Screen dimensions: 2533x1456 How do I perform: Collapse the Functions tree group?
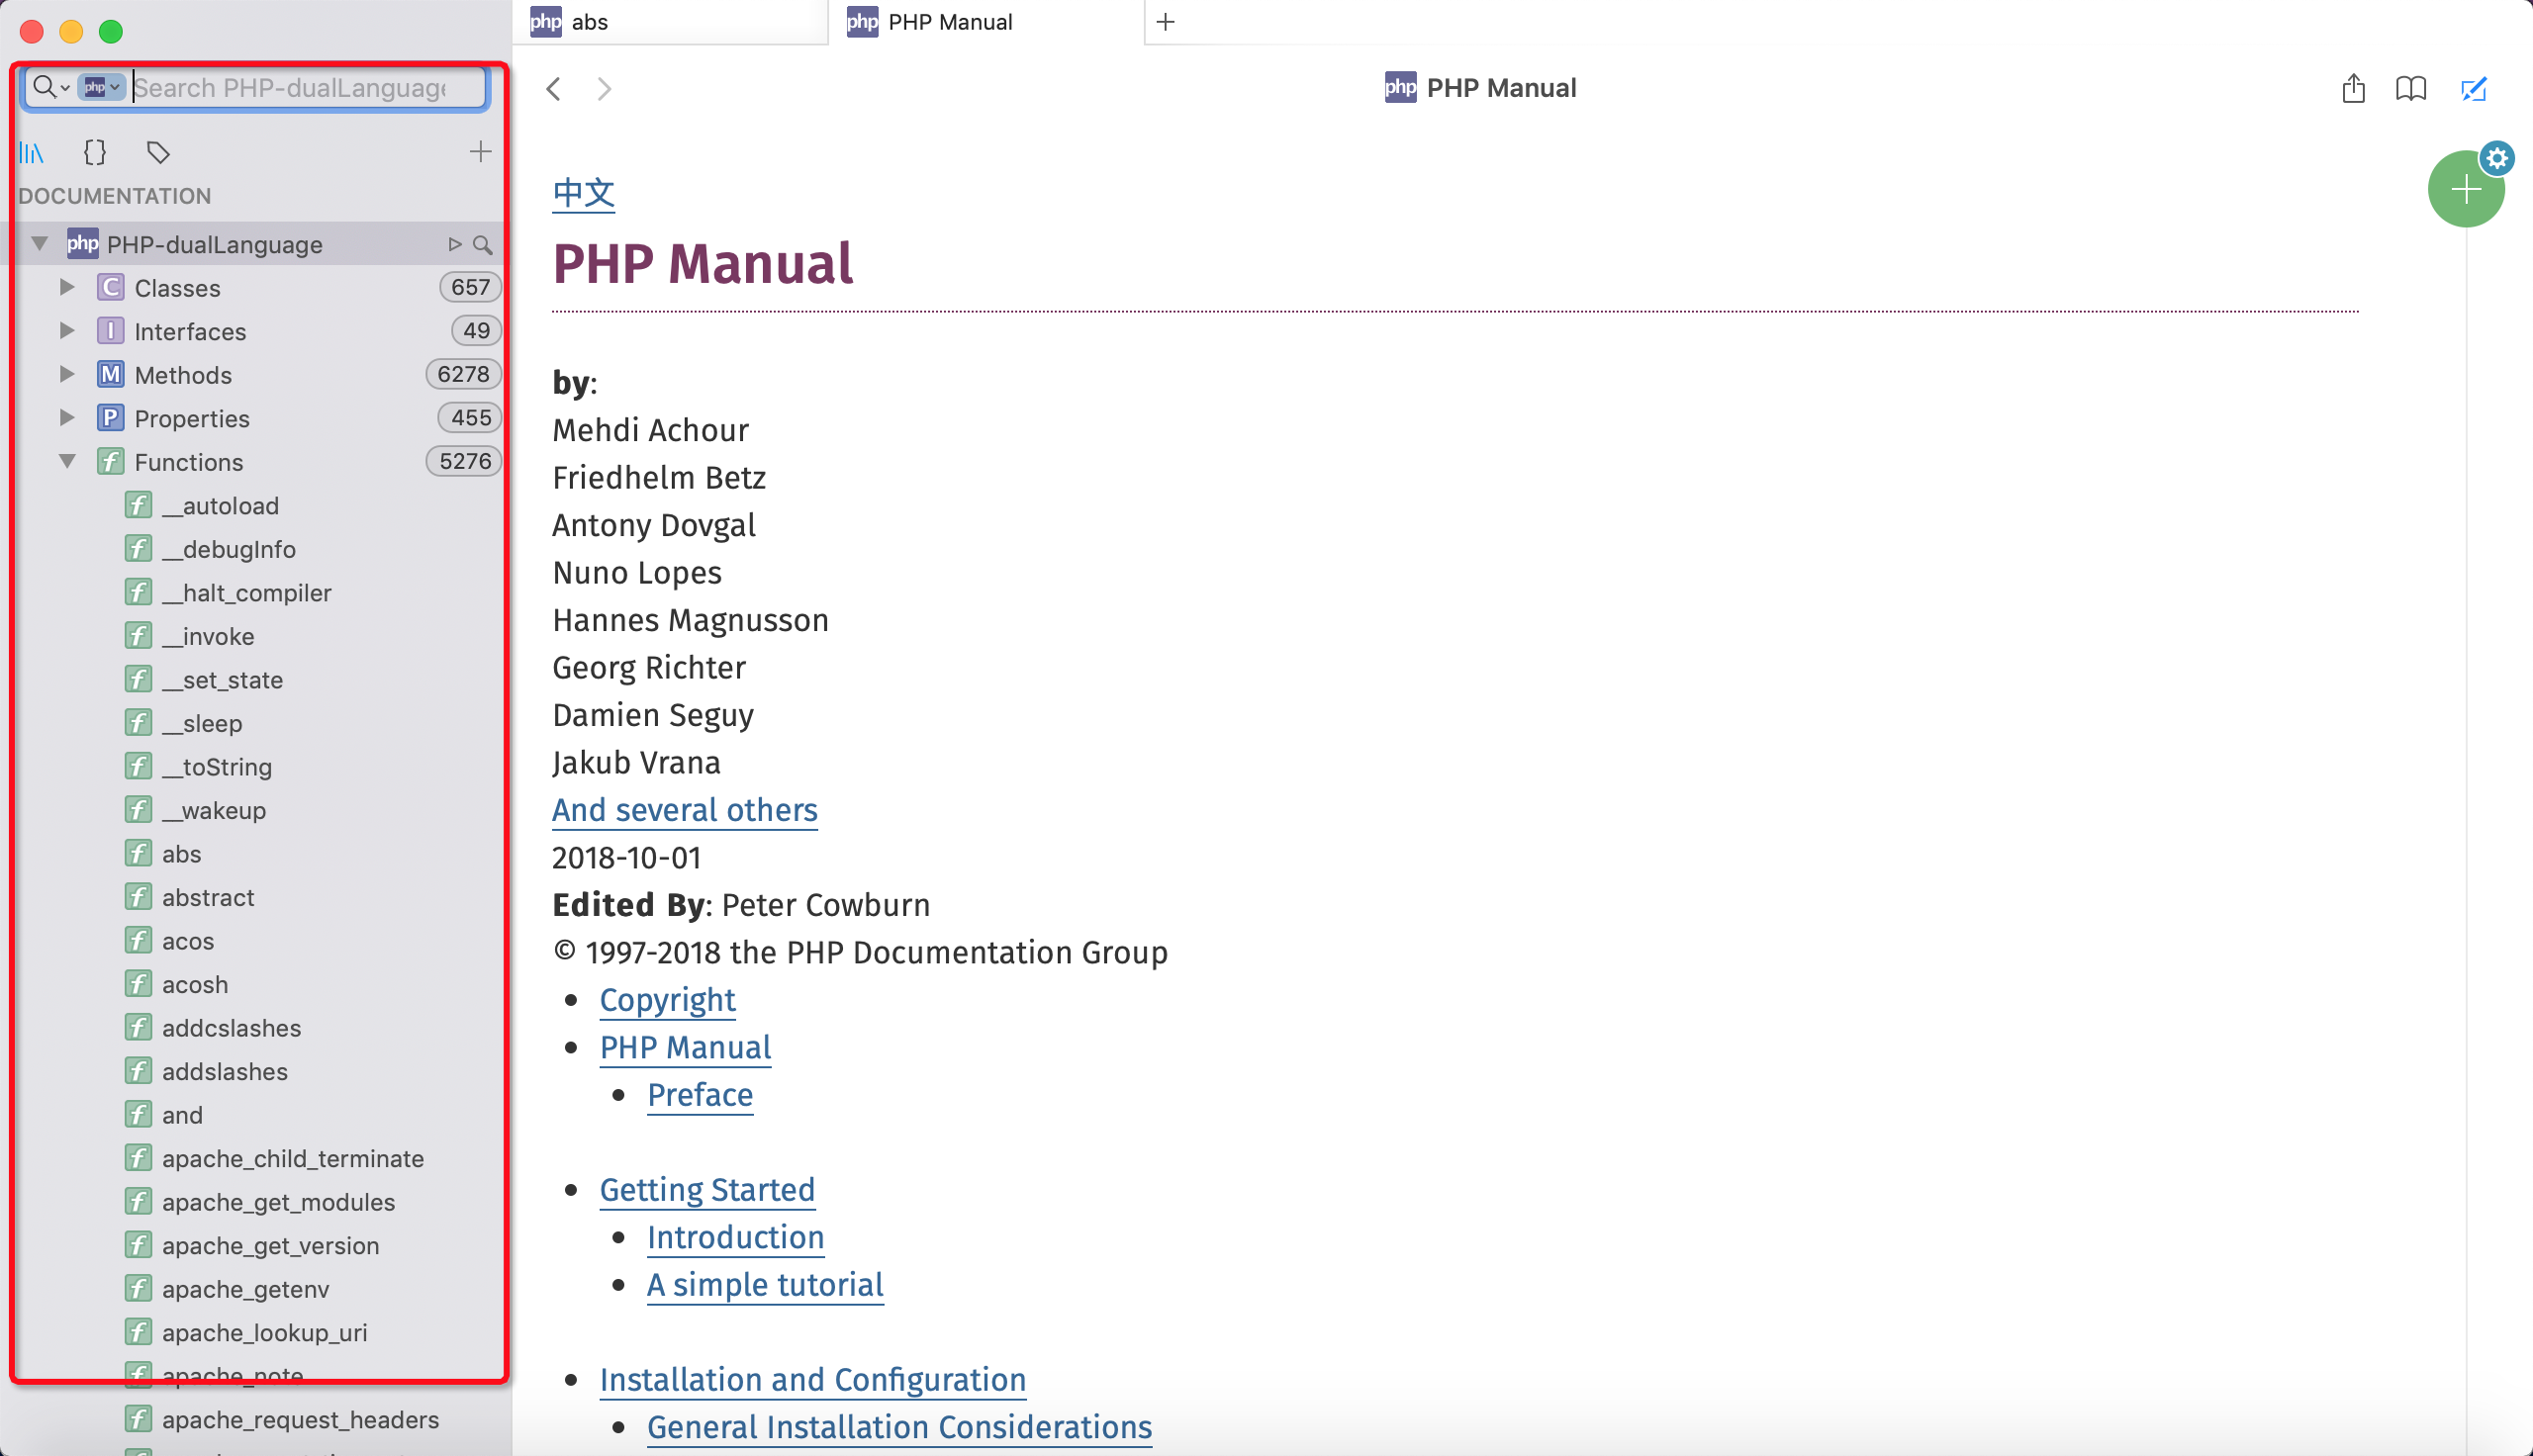point(67,461)
